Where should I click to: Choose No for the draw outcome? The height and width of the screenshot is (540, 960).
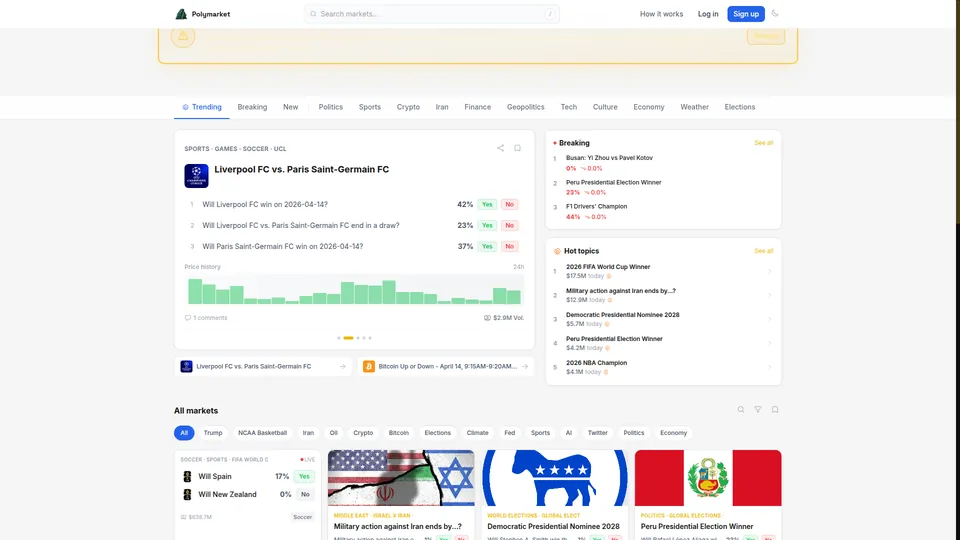pos(509,225)
